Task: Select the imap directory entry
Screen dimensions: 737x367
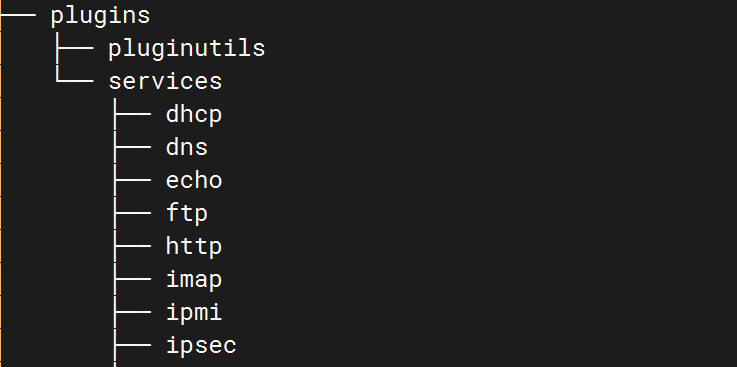Action: pyautogui.click(x=194, y=280)
